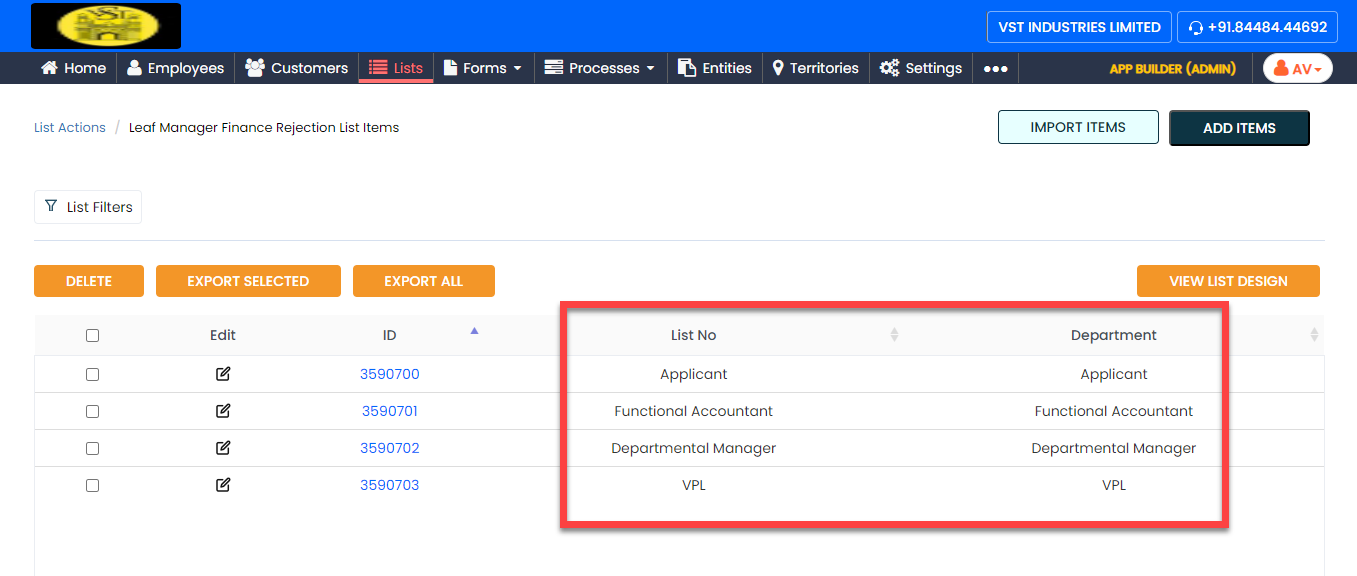Click the VIEW LIST DESIGN button
Image resolution: width=1357 pixels, height=576 pixels.
1228,281
